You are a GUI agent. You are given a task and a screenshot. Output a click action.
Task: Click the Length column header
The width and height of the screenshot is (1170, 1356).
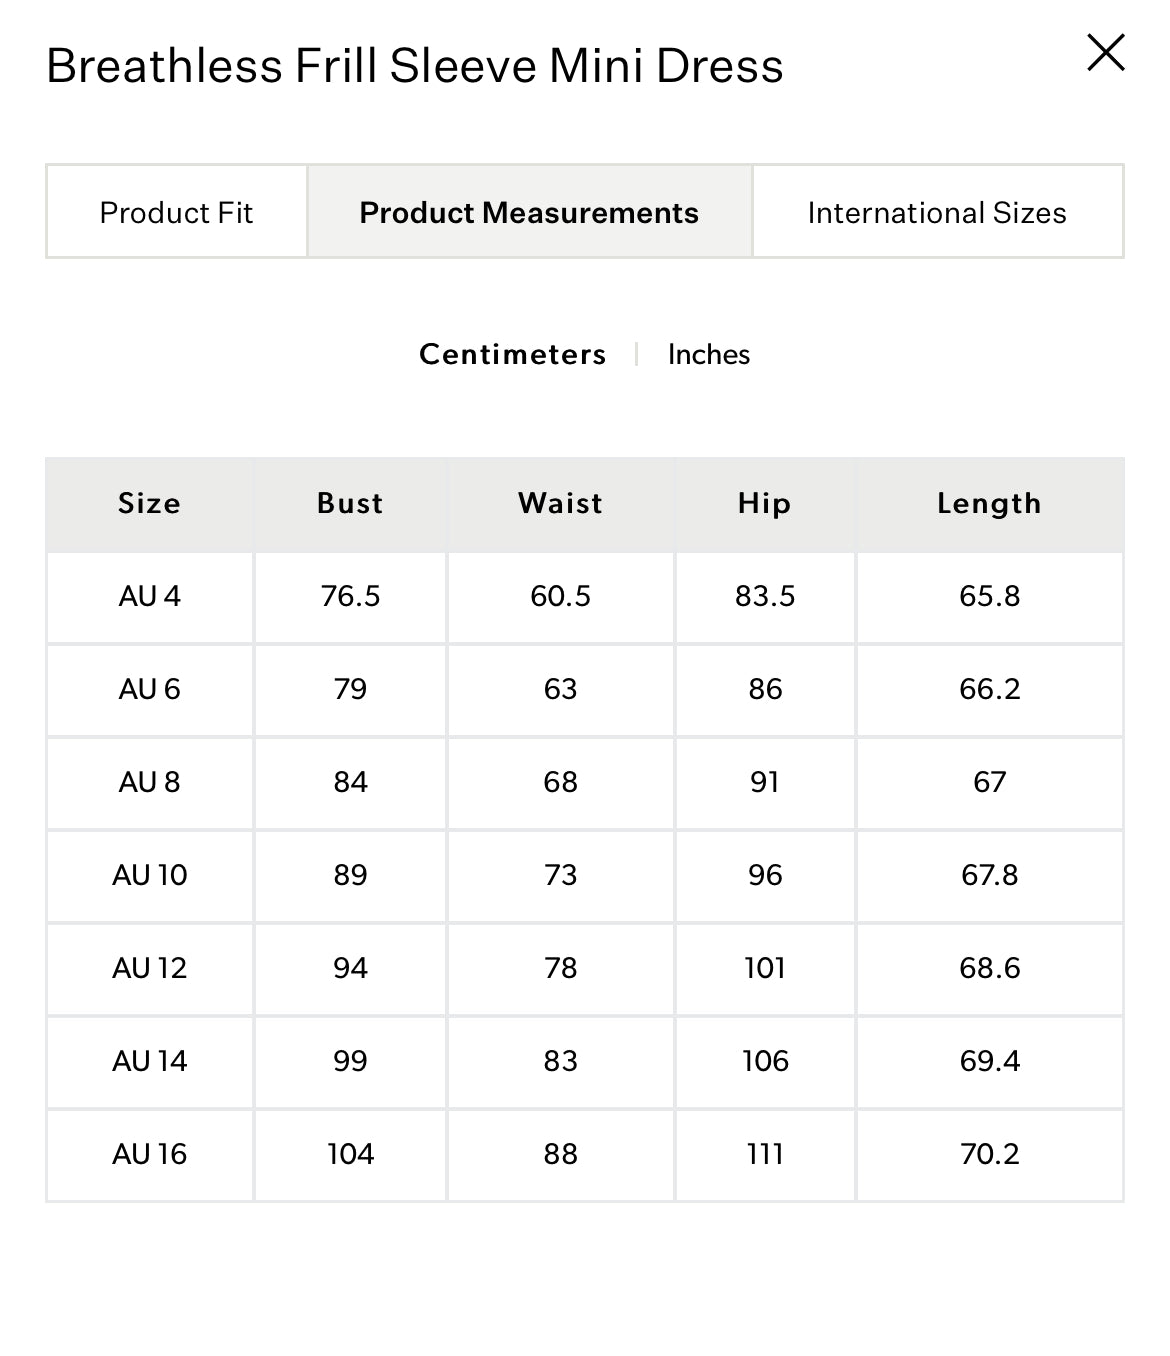(989, 503)
